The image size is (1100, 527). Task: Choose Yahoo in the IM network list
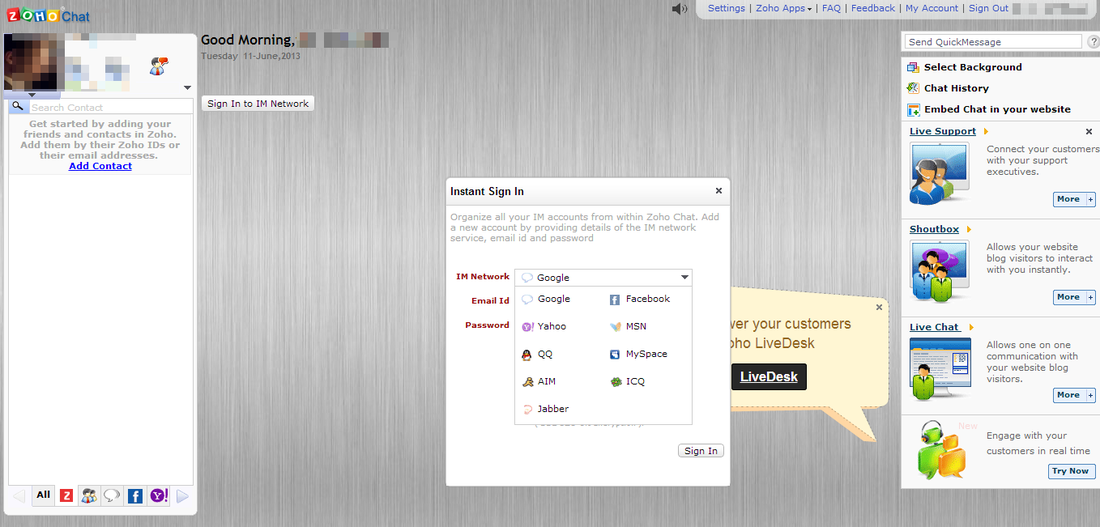coord(544,326)
